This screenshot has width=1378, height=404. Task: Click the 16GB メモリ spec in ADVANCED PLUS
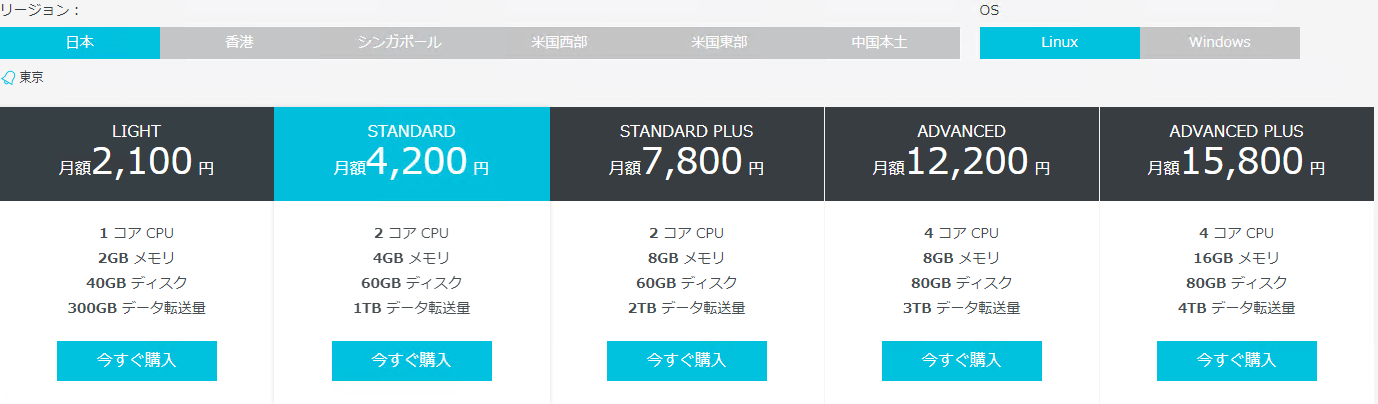pyautogui.click(x=1237, y=258)
